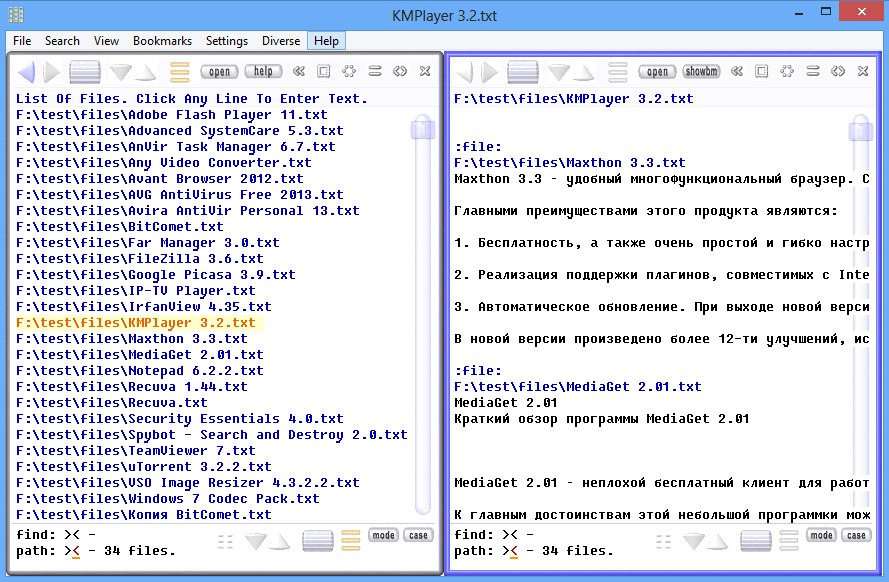Click the orange three-line icon in left toolbar
889x582 pixels.
tap(180, 72)
